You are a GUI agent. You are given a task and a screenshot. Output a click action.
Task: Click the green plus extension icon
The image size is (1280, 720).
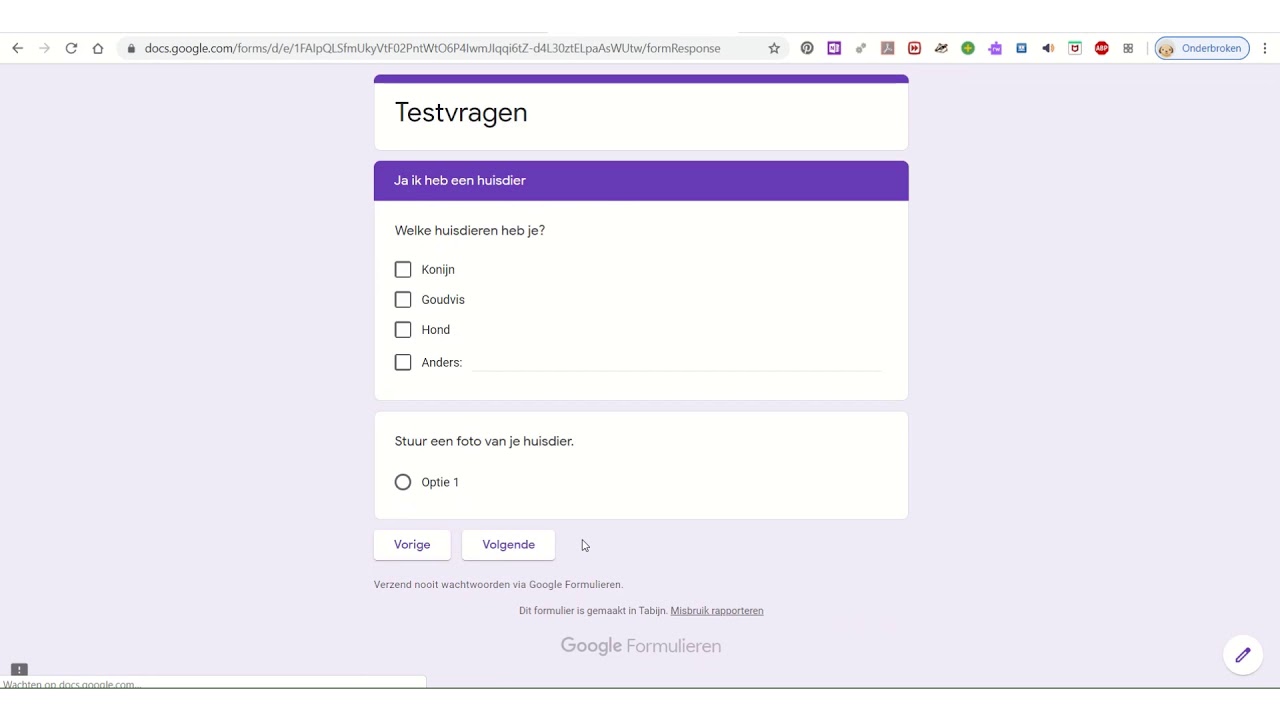[x=968, y=48]
